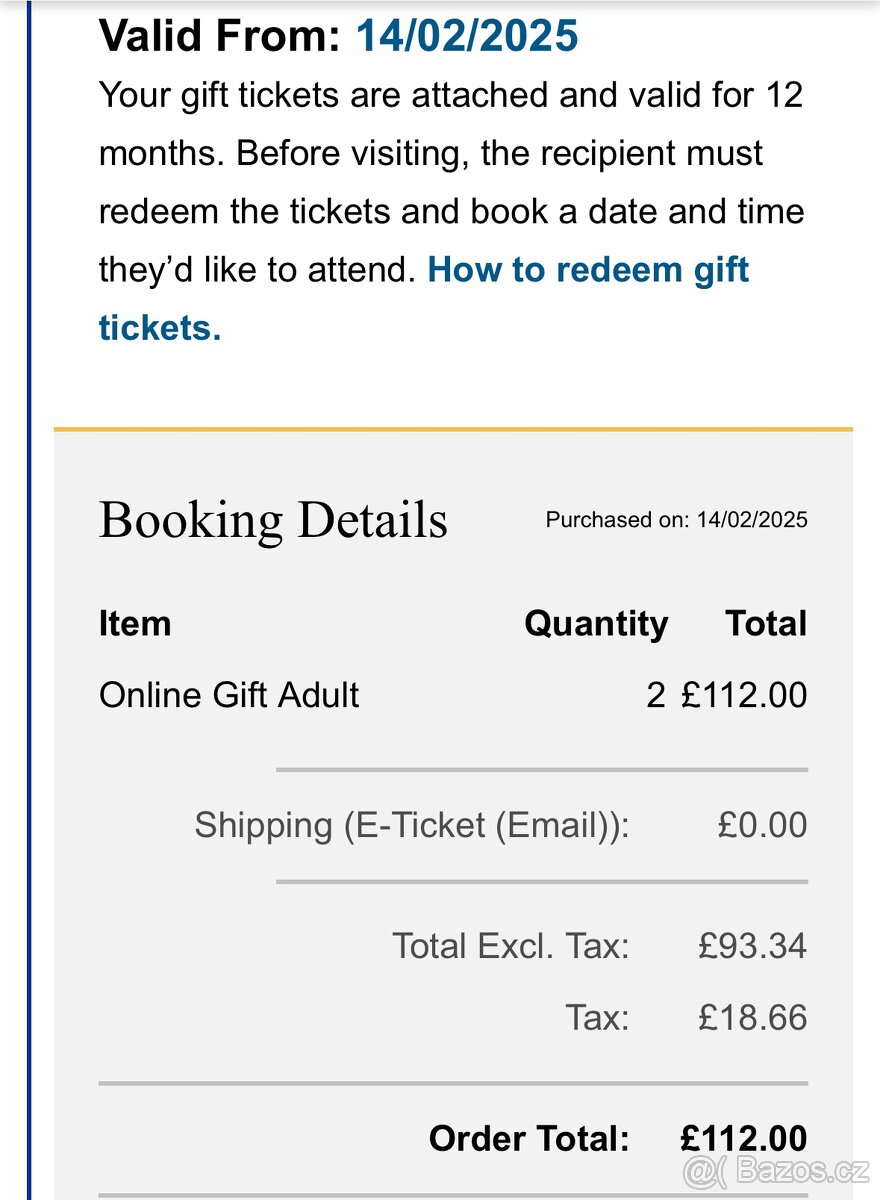Click the tax amount £18.66
The height and width of the screenshot is (1200, 880).
752,1018
